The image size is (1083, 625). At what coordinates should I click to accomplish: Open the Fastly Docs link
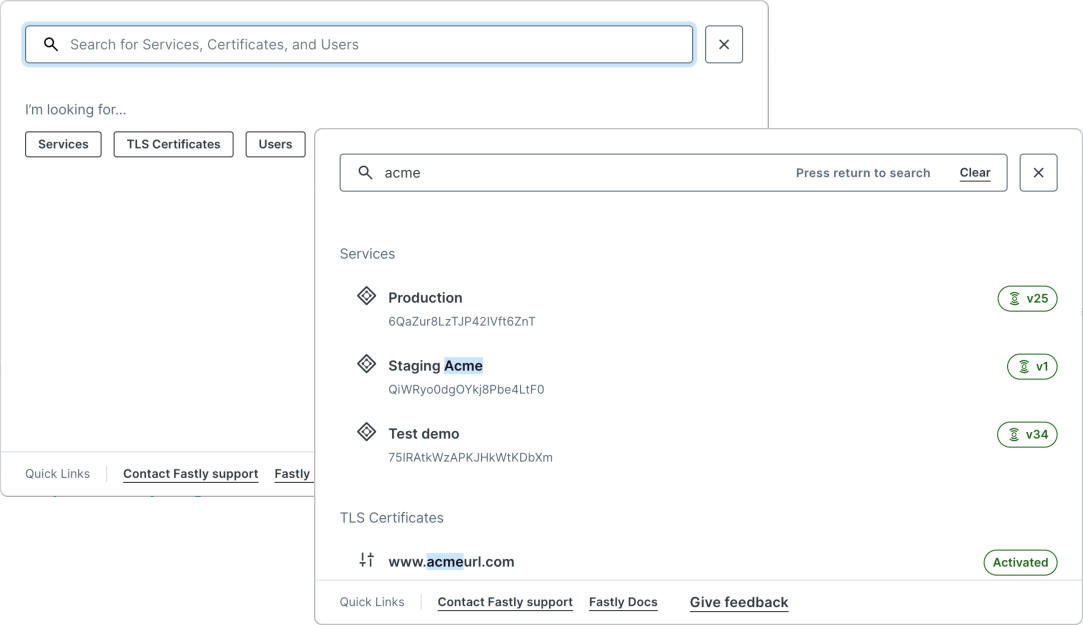click(623, 601)
